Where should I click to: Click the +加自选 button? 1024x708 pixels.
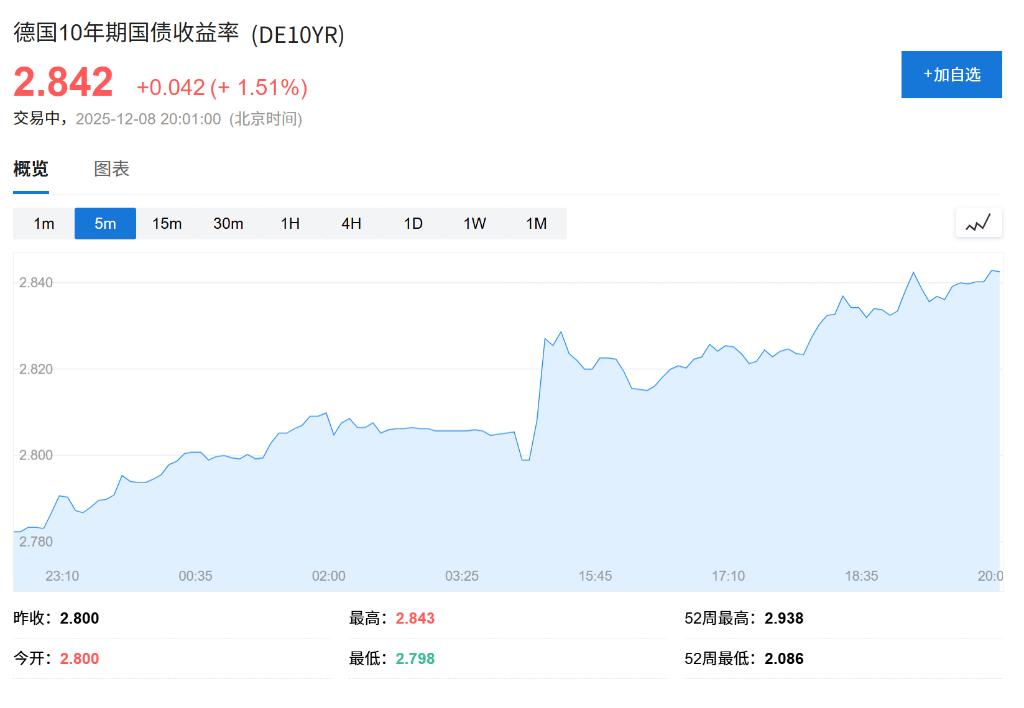pos(951,74)
